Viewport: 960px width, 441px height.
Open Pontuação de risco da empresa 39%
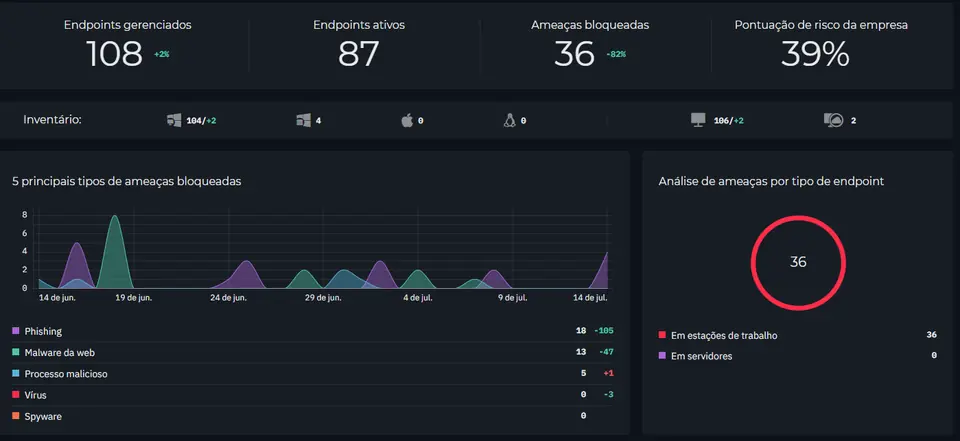coord(815,54)
